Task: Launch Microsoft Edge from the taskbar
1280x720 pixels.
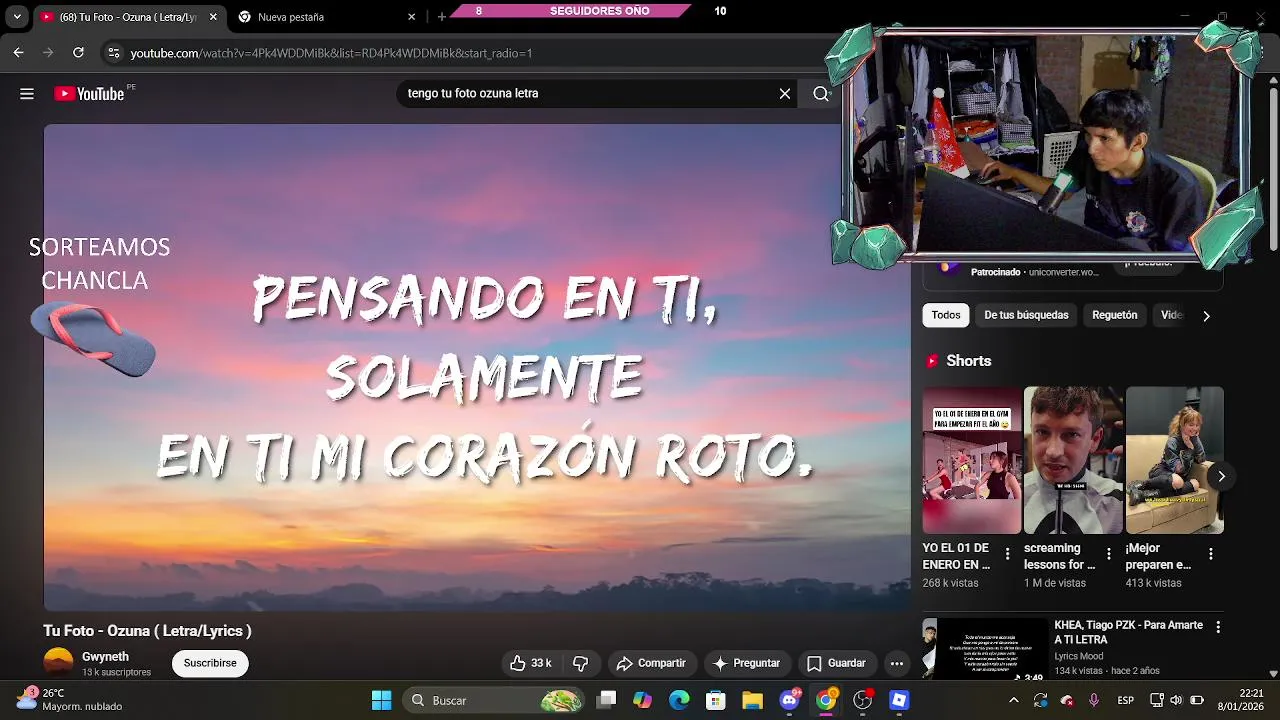Action: 679,700
